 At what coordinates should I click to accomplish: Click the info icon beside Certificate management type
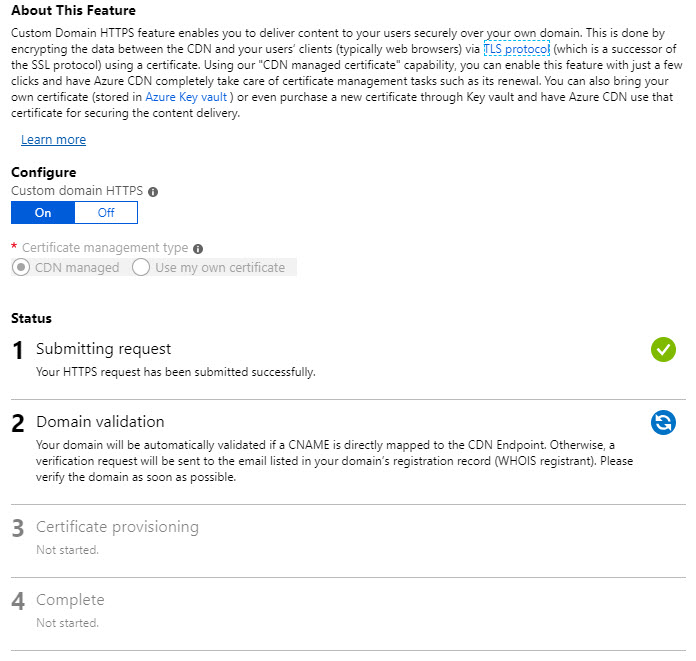point(198,249)
